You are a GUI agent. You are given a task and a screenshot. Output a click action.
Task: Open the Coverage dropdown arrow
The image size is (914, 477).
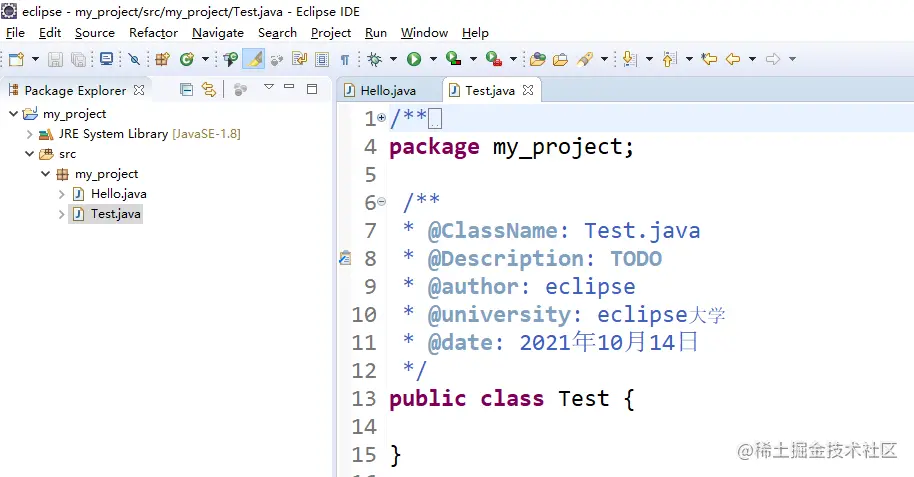click(x=473, y=59)
